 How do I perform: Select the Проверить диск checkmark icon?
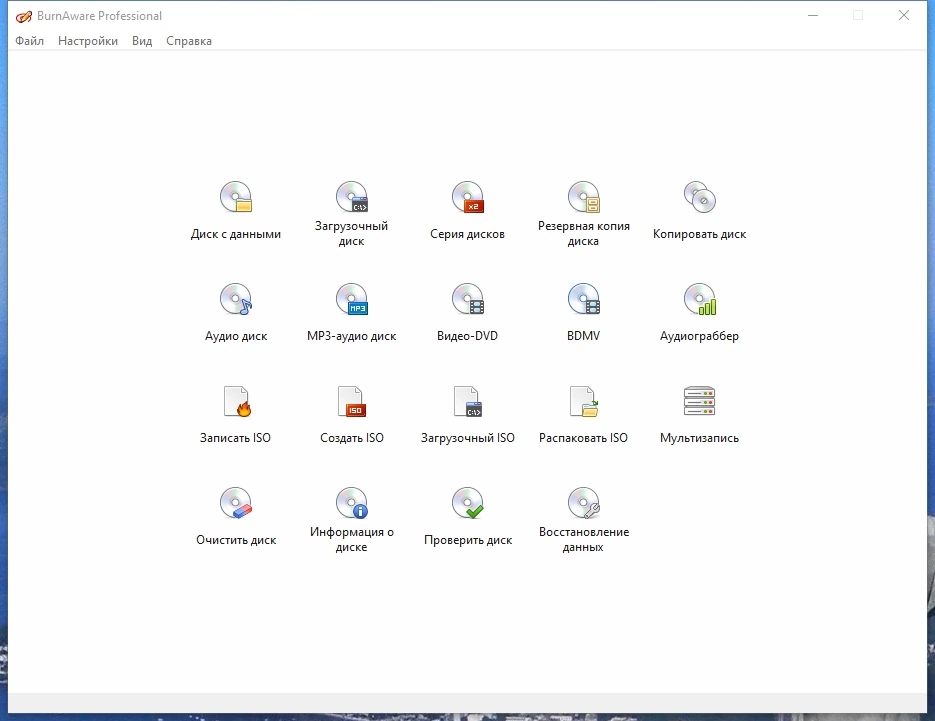[468, 503]
